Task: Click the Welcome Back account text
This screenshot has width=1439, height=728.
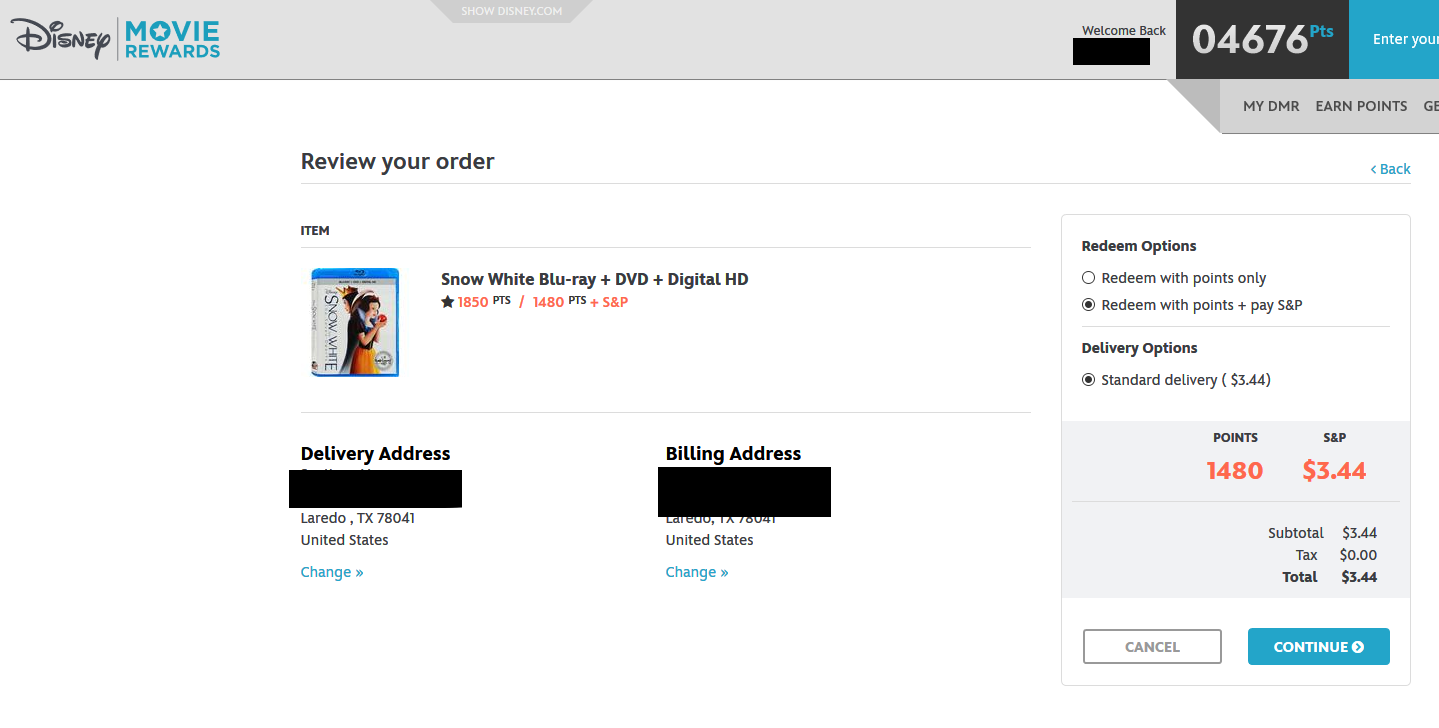Action: [1124, 31]
